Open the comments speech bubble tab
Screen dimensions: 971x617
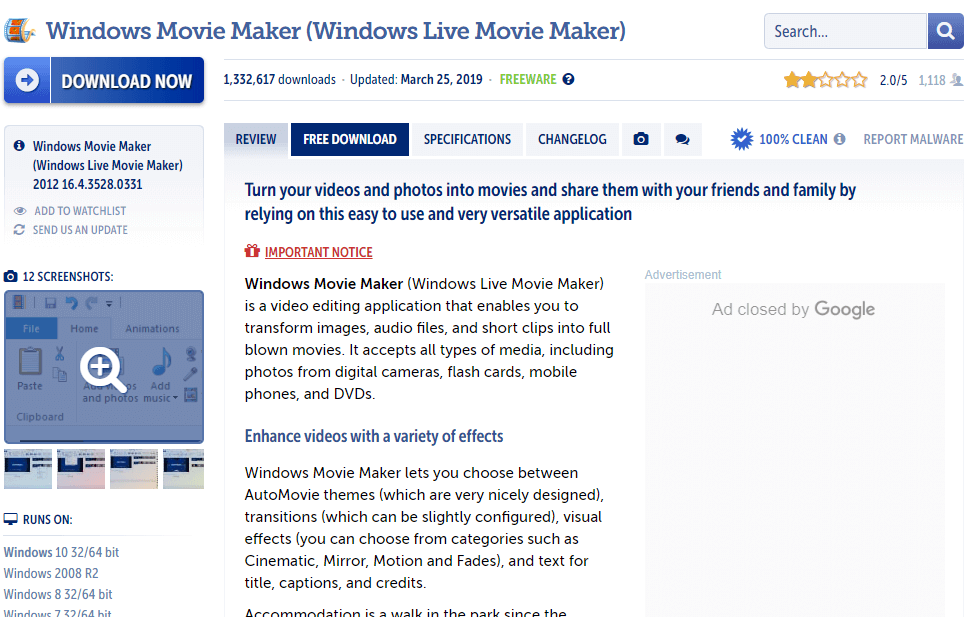[x=682, y=139]
